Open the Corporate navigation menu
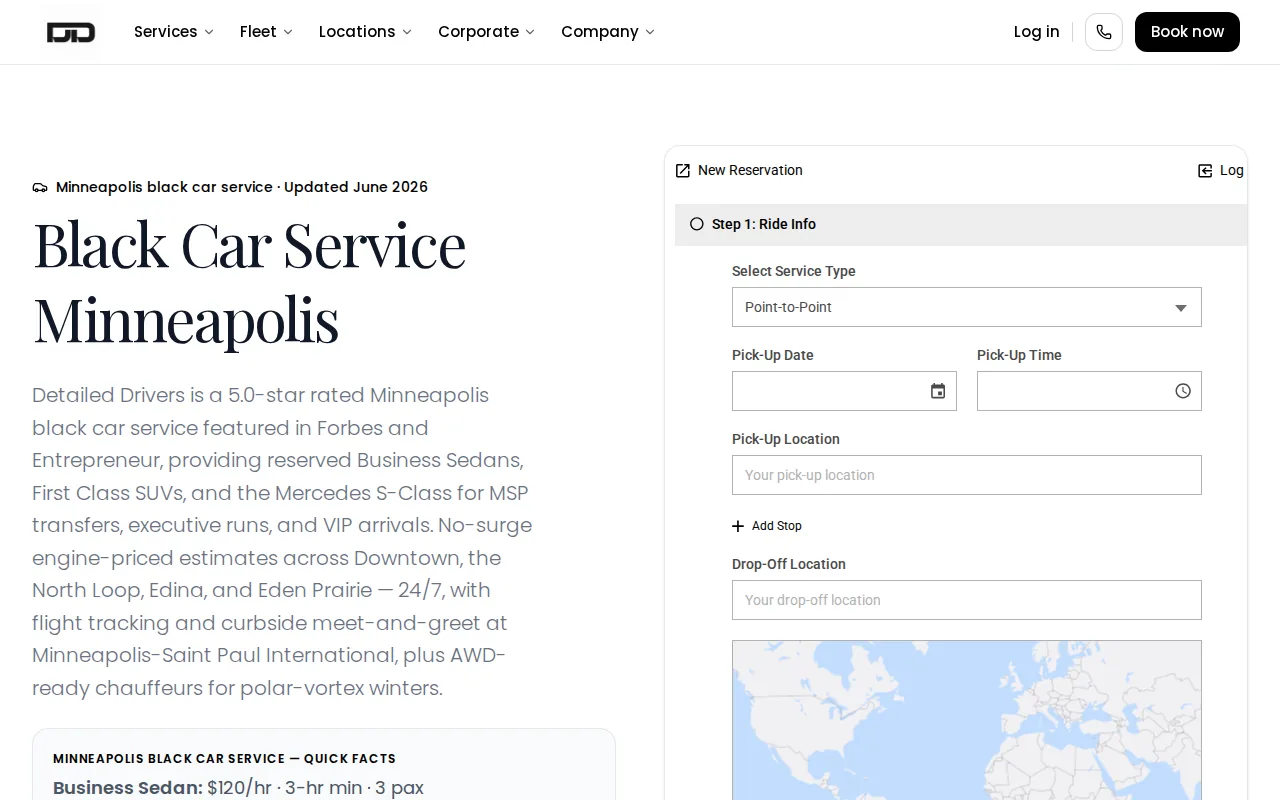The height and width of the screenshot is (800, 1280). click(x=486, y=32)
